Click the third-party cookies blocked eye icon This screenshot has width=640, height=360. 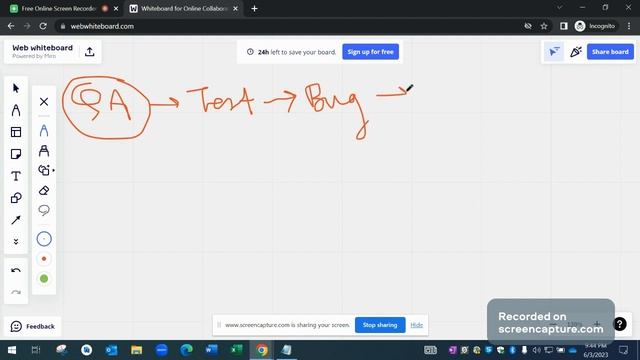[528, 26]
